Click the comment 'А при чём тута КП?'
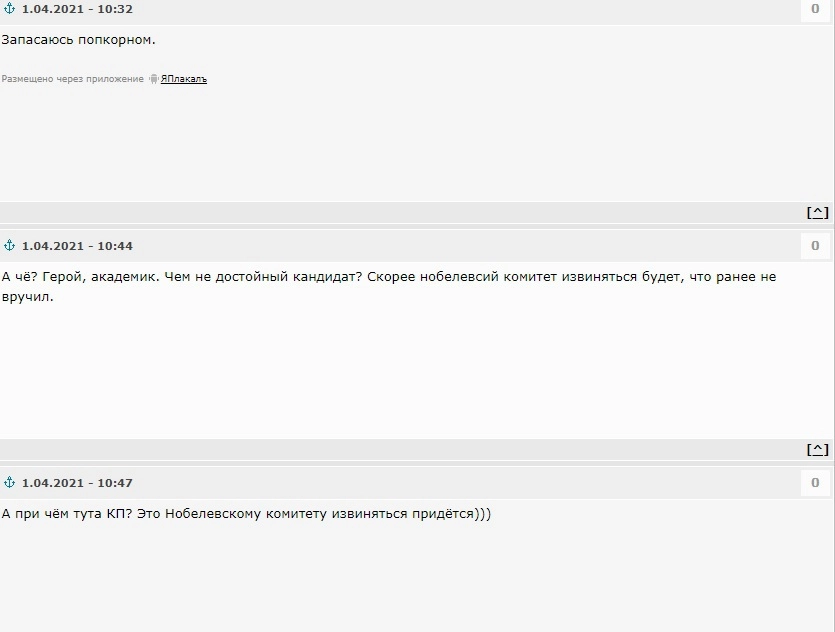Screen dimensions: 835x632 click(x=246, y=514)
